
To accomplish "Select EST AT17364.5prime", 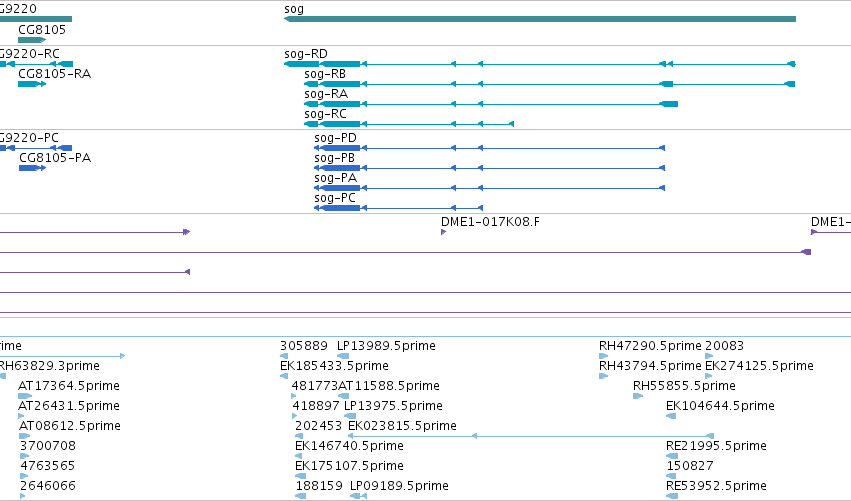I will (x=25, y=396).
